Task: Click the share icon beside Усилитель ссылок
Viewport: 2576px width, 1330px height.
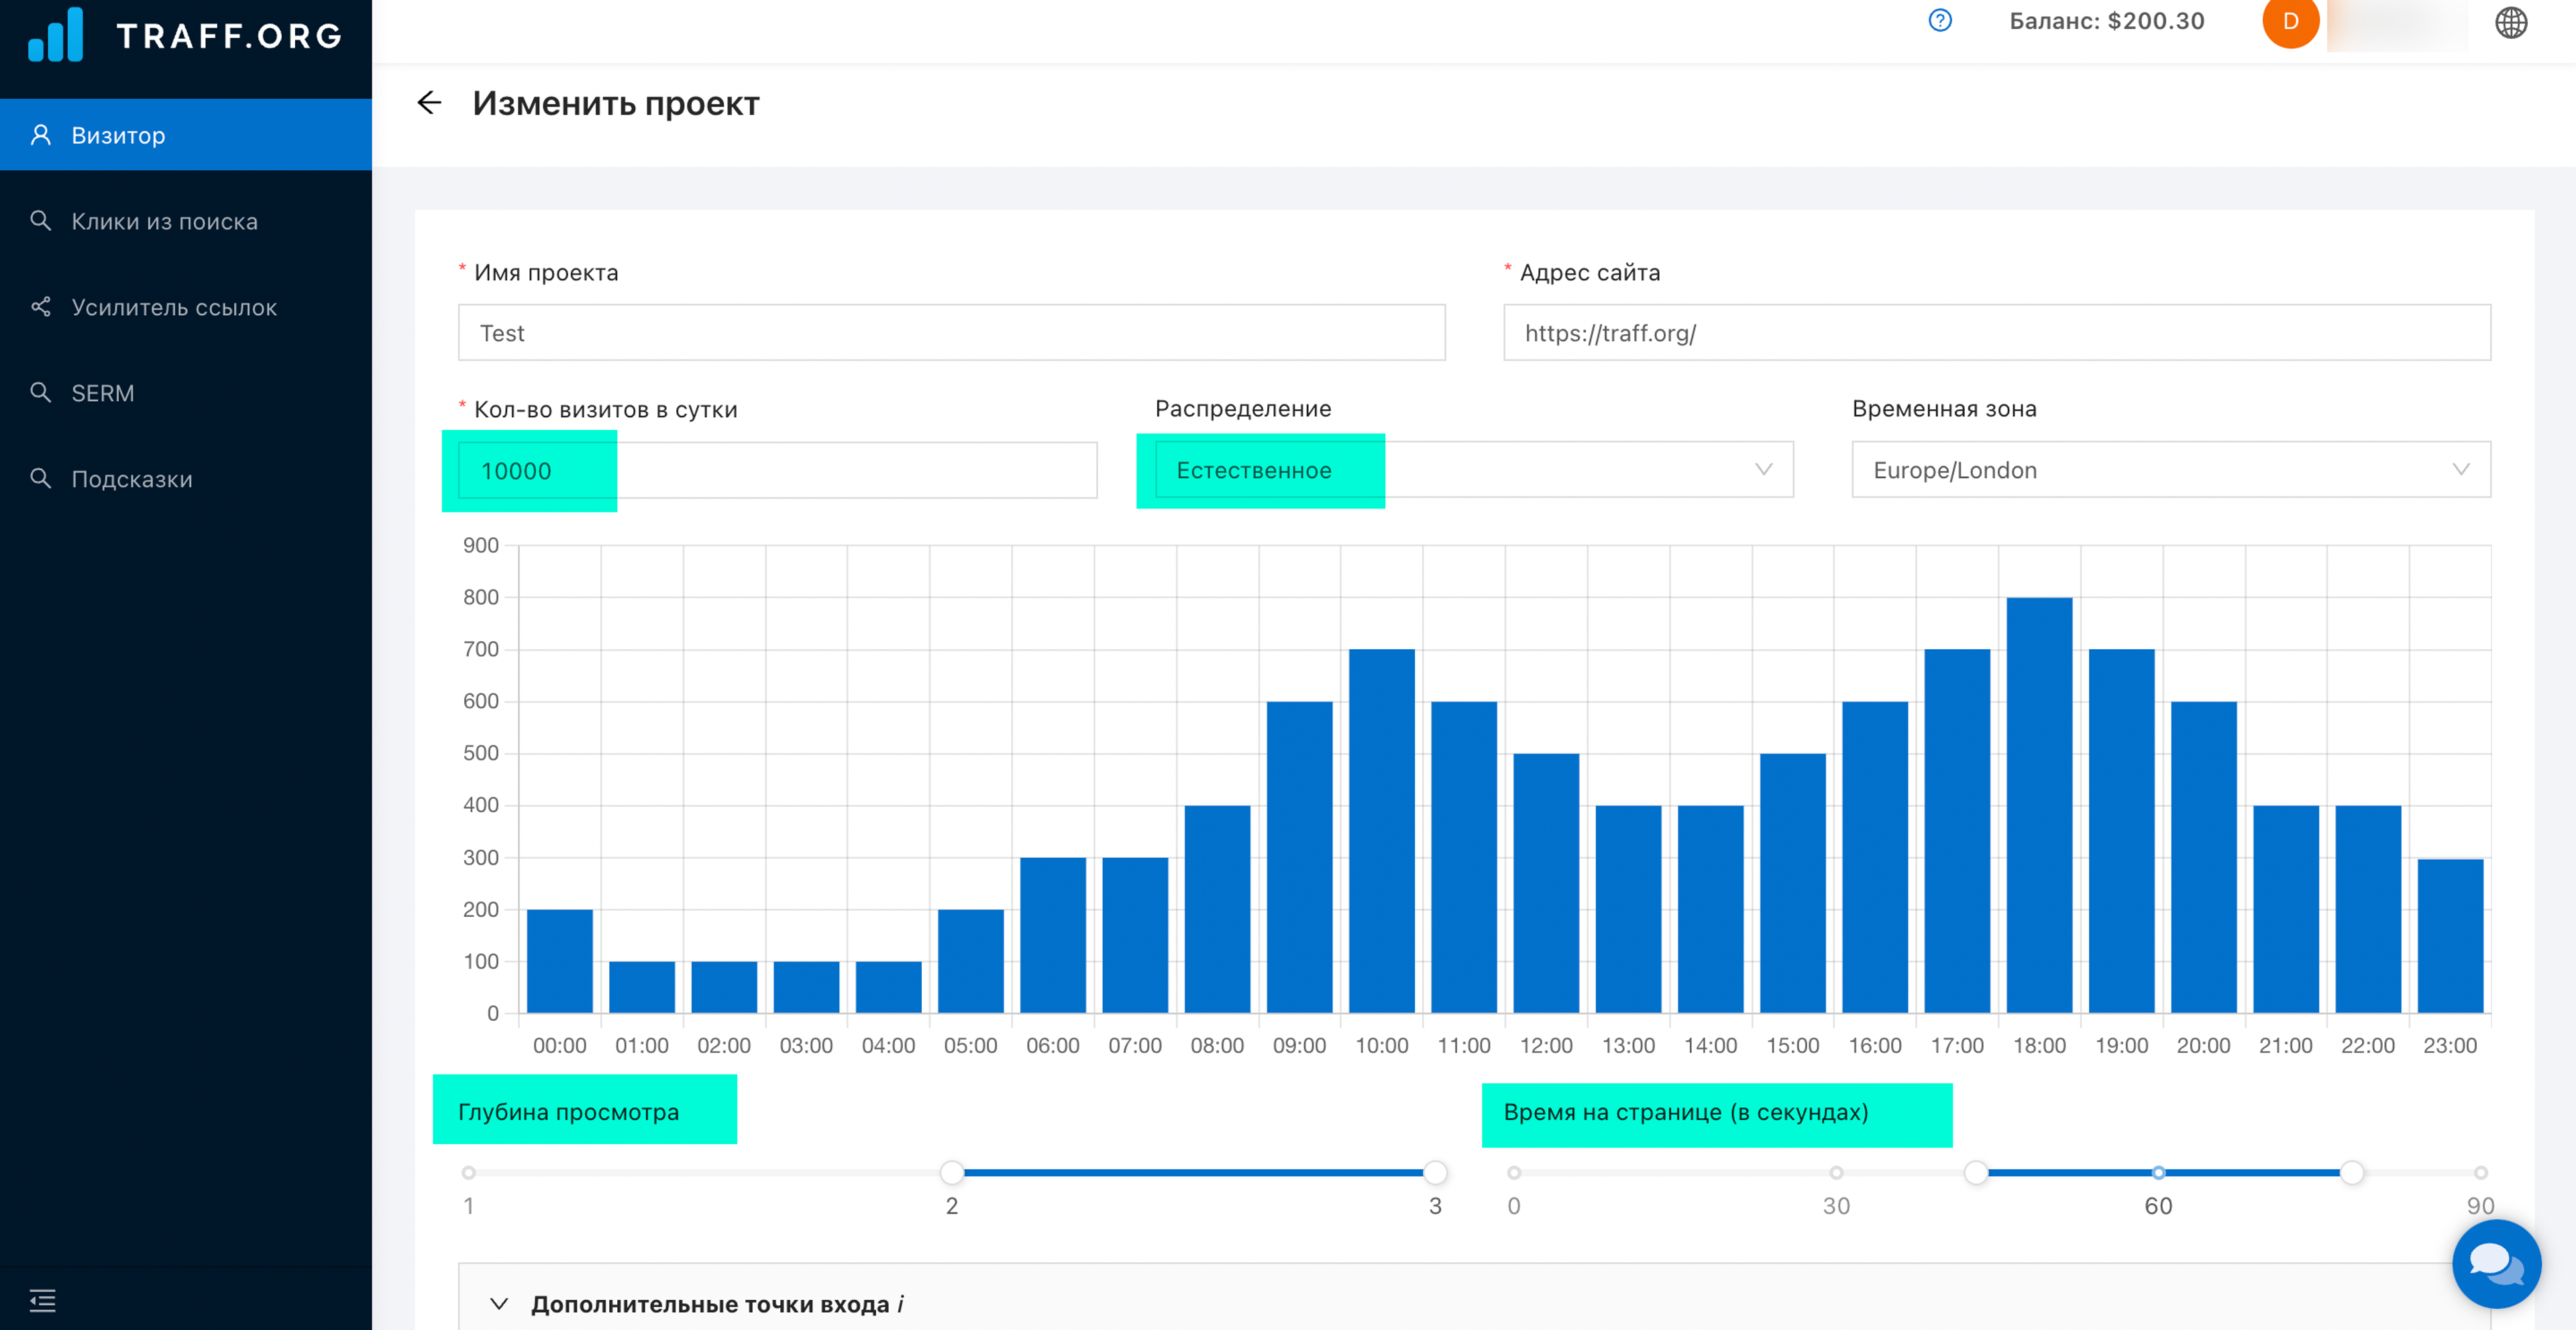Action: (41, 307)
